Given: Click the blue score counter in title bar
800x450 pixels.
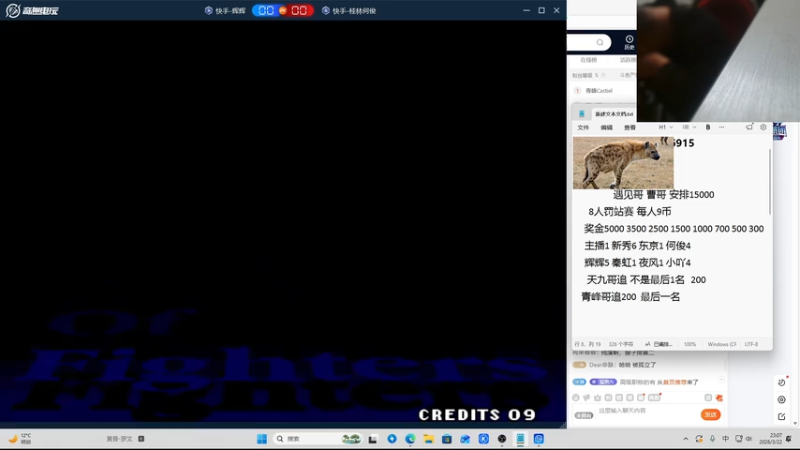Looking at the screenshot, I should click(266, 11).
